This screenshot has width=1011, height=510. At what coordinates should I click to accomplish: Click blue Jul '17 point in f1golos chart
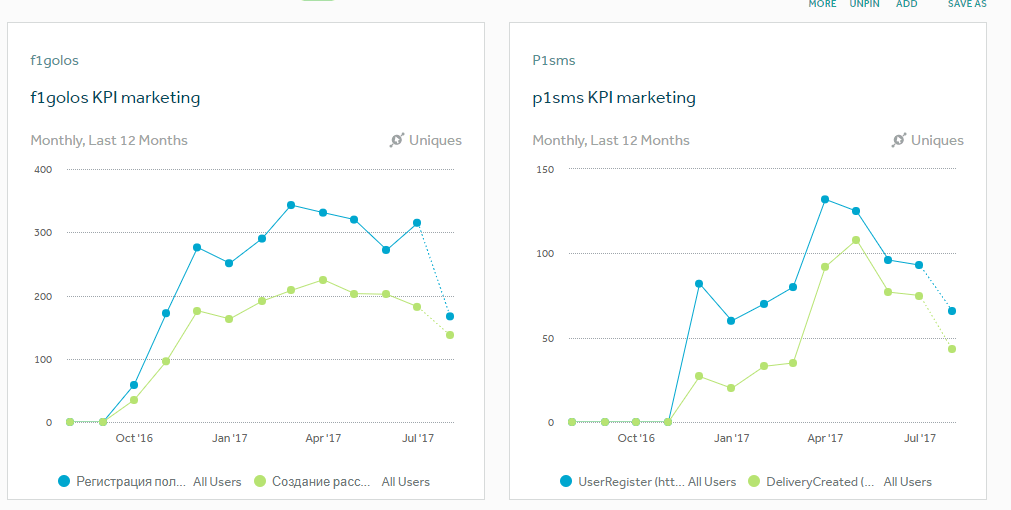[417, 223]
